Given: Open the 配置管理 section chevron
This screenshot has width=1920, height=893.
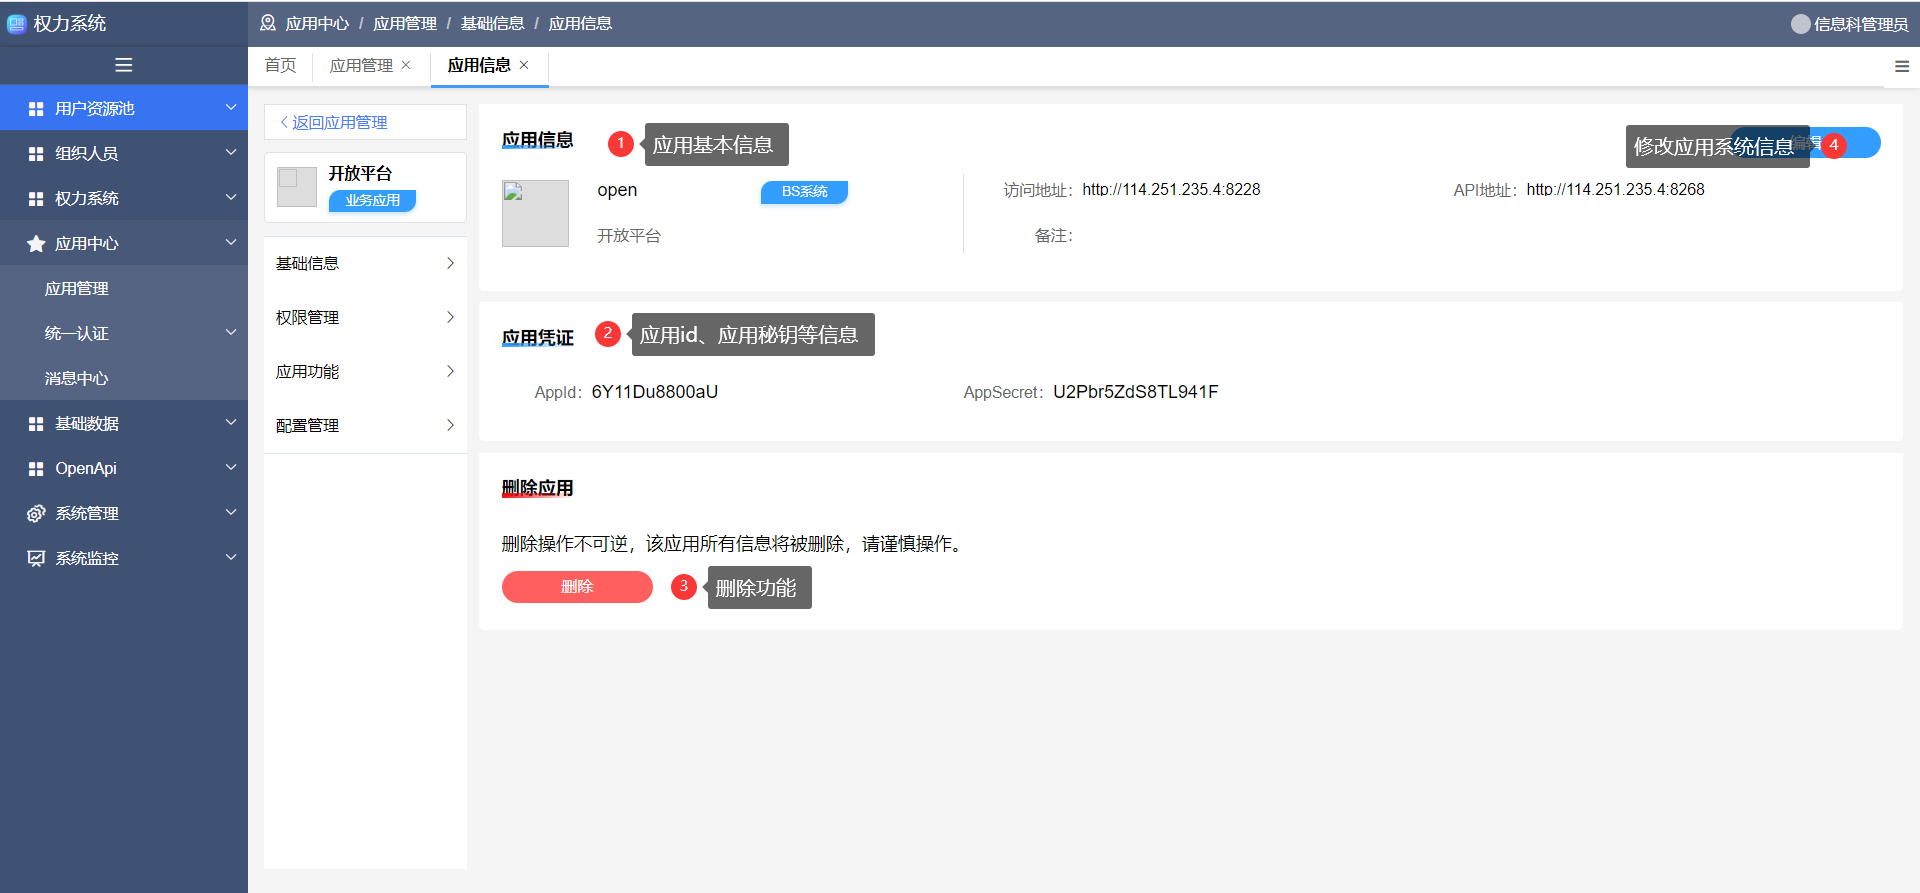Looking at the screenshot, I should (450, 425).
